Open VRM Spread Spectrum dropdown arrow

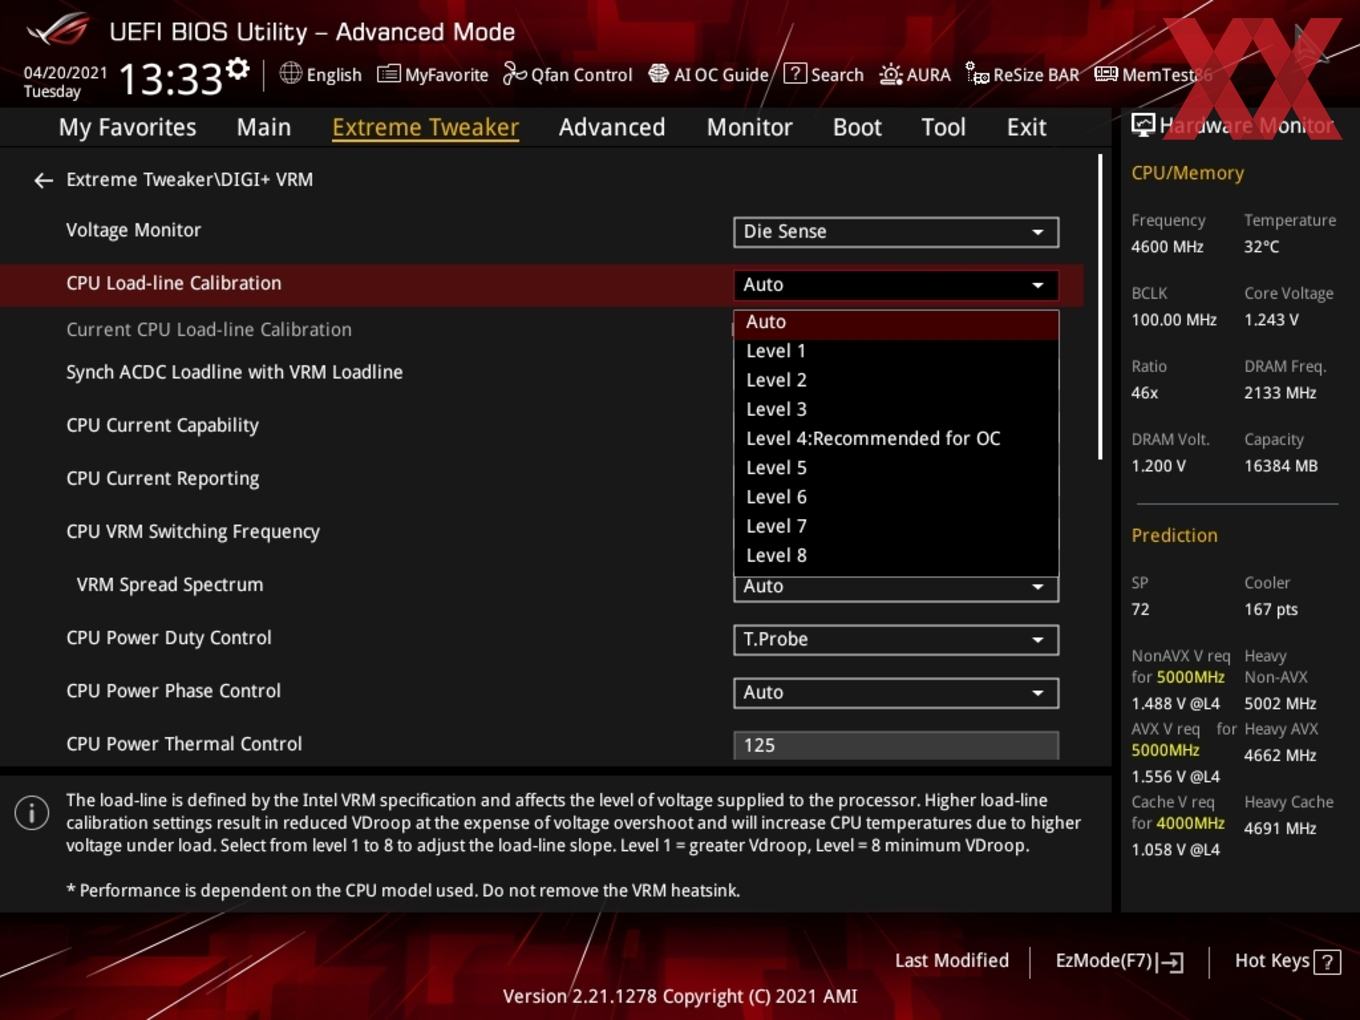point(1038,587)
